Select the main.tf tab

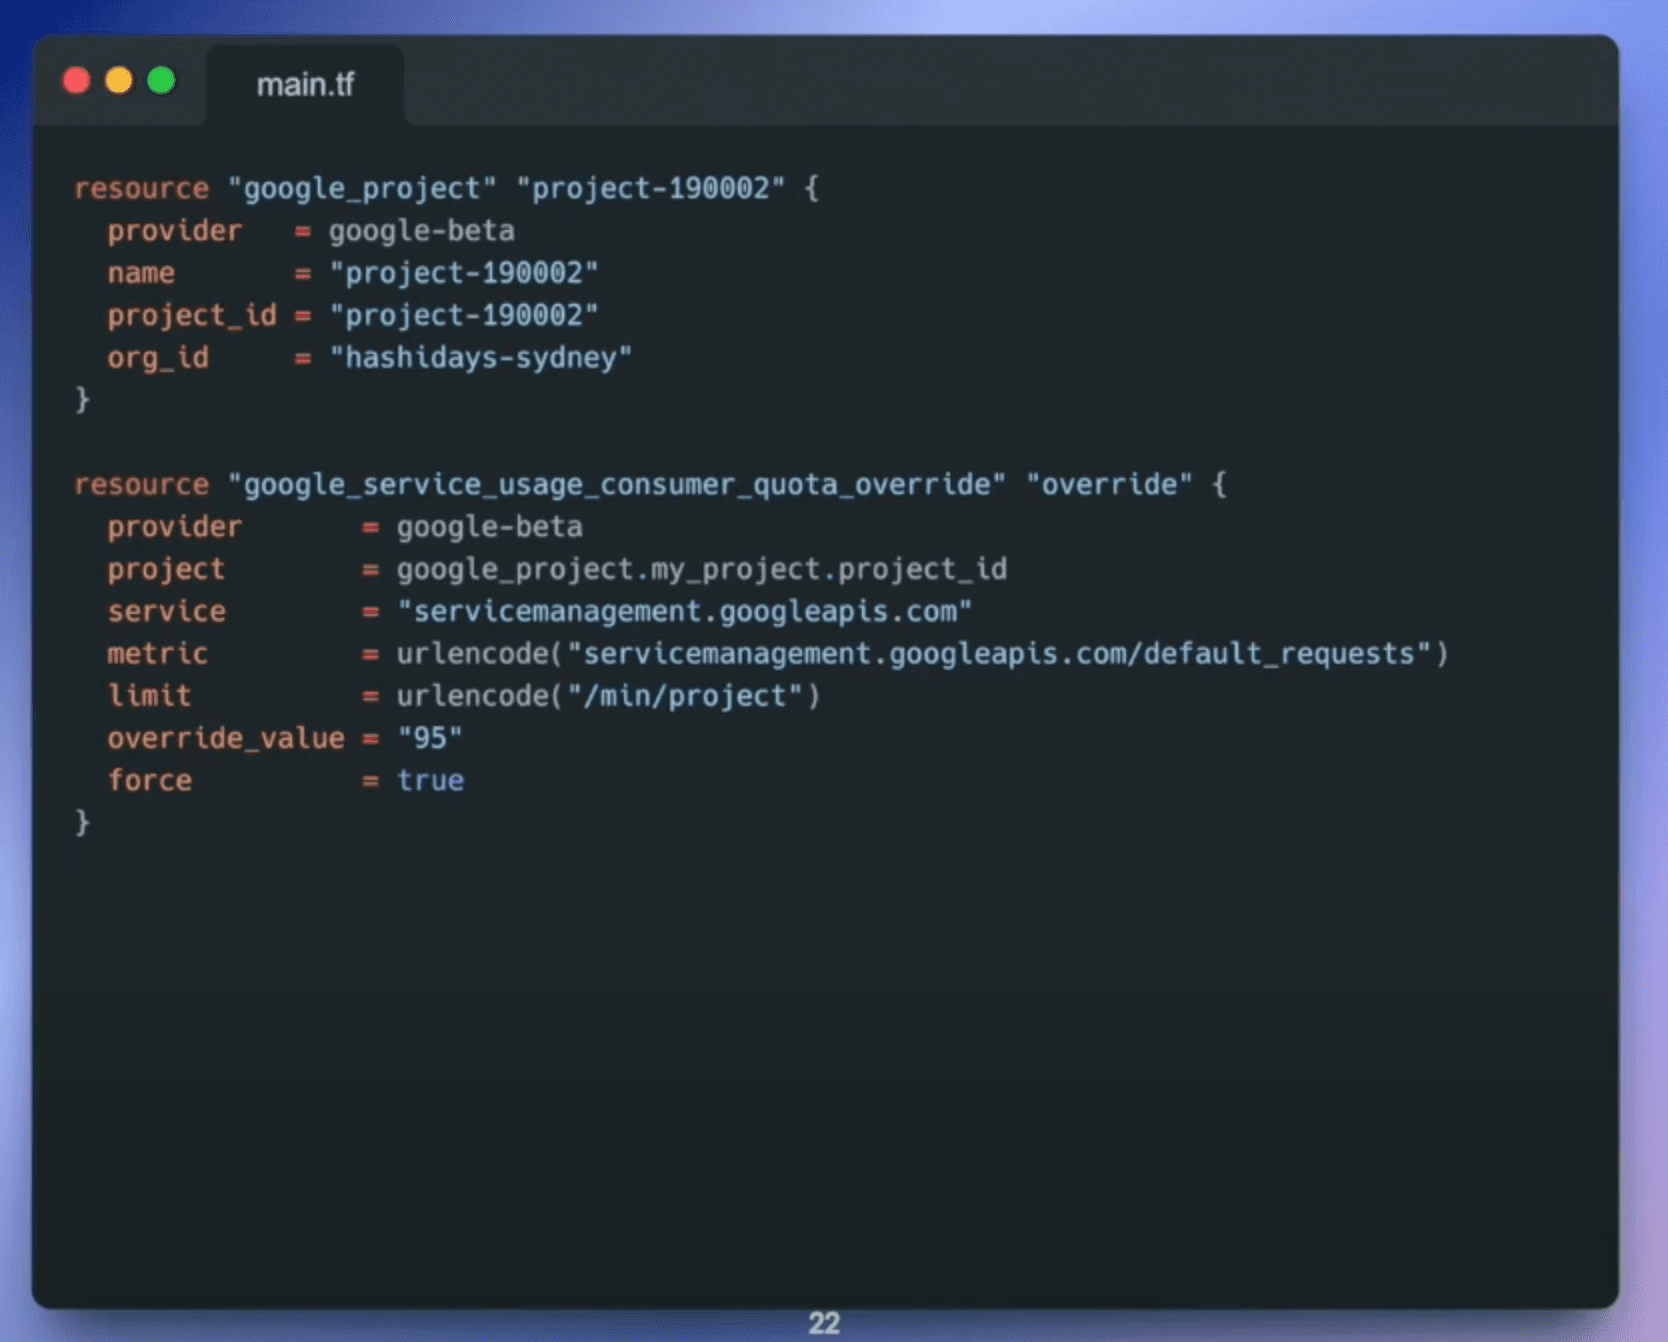305,85
